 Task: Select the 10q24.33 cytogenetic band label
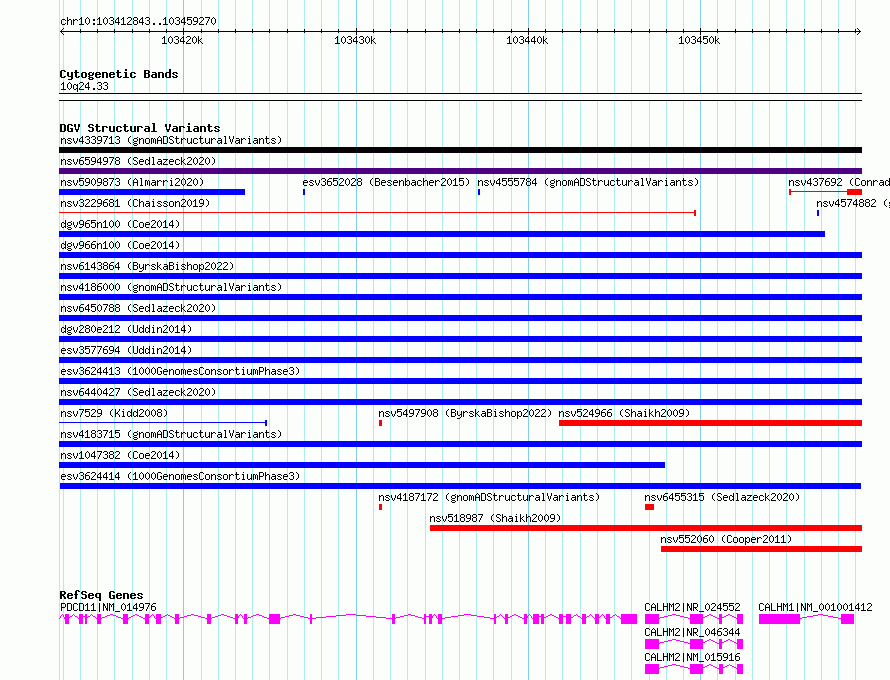pos(84,87)
